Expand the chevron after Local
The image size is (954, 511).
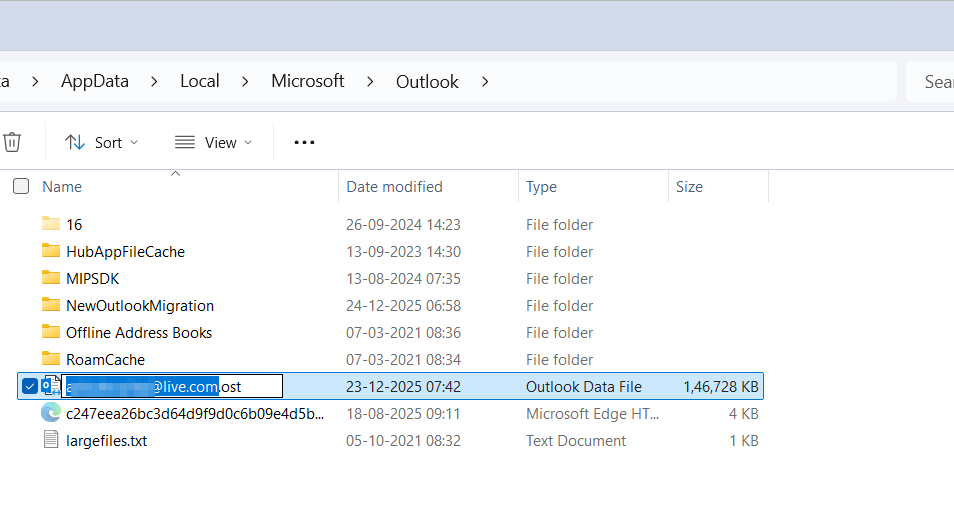245,82
